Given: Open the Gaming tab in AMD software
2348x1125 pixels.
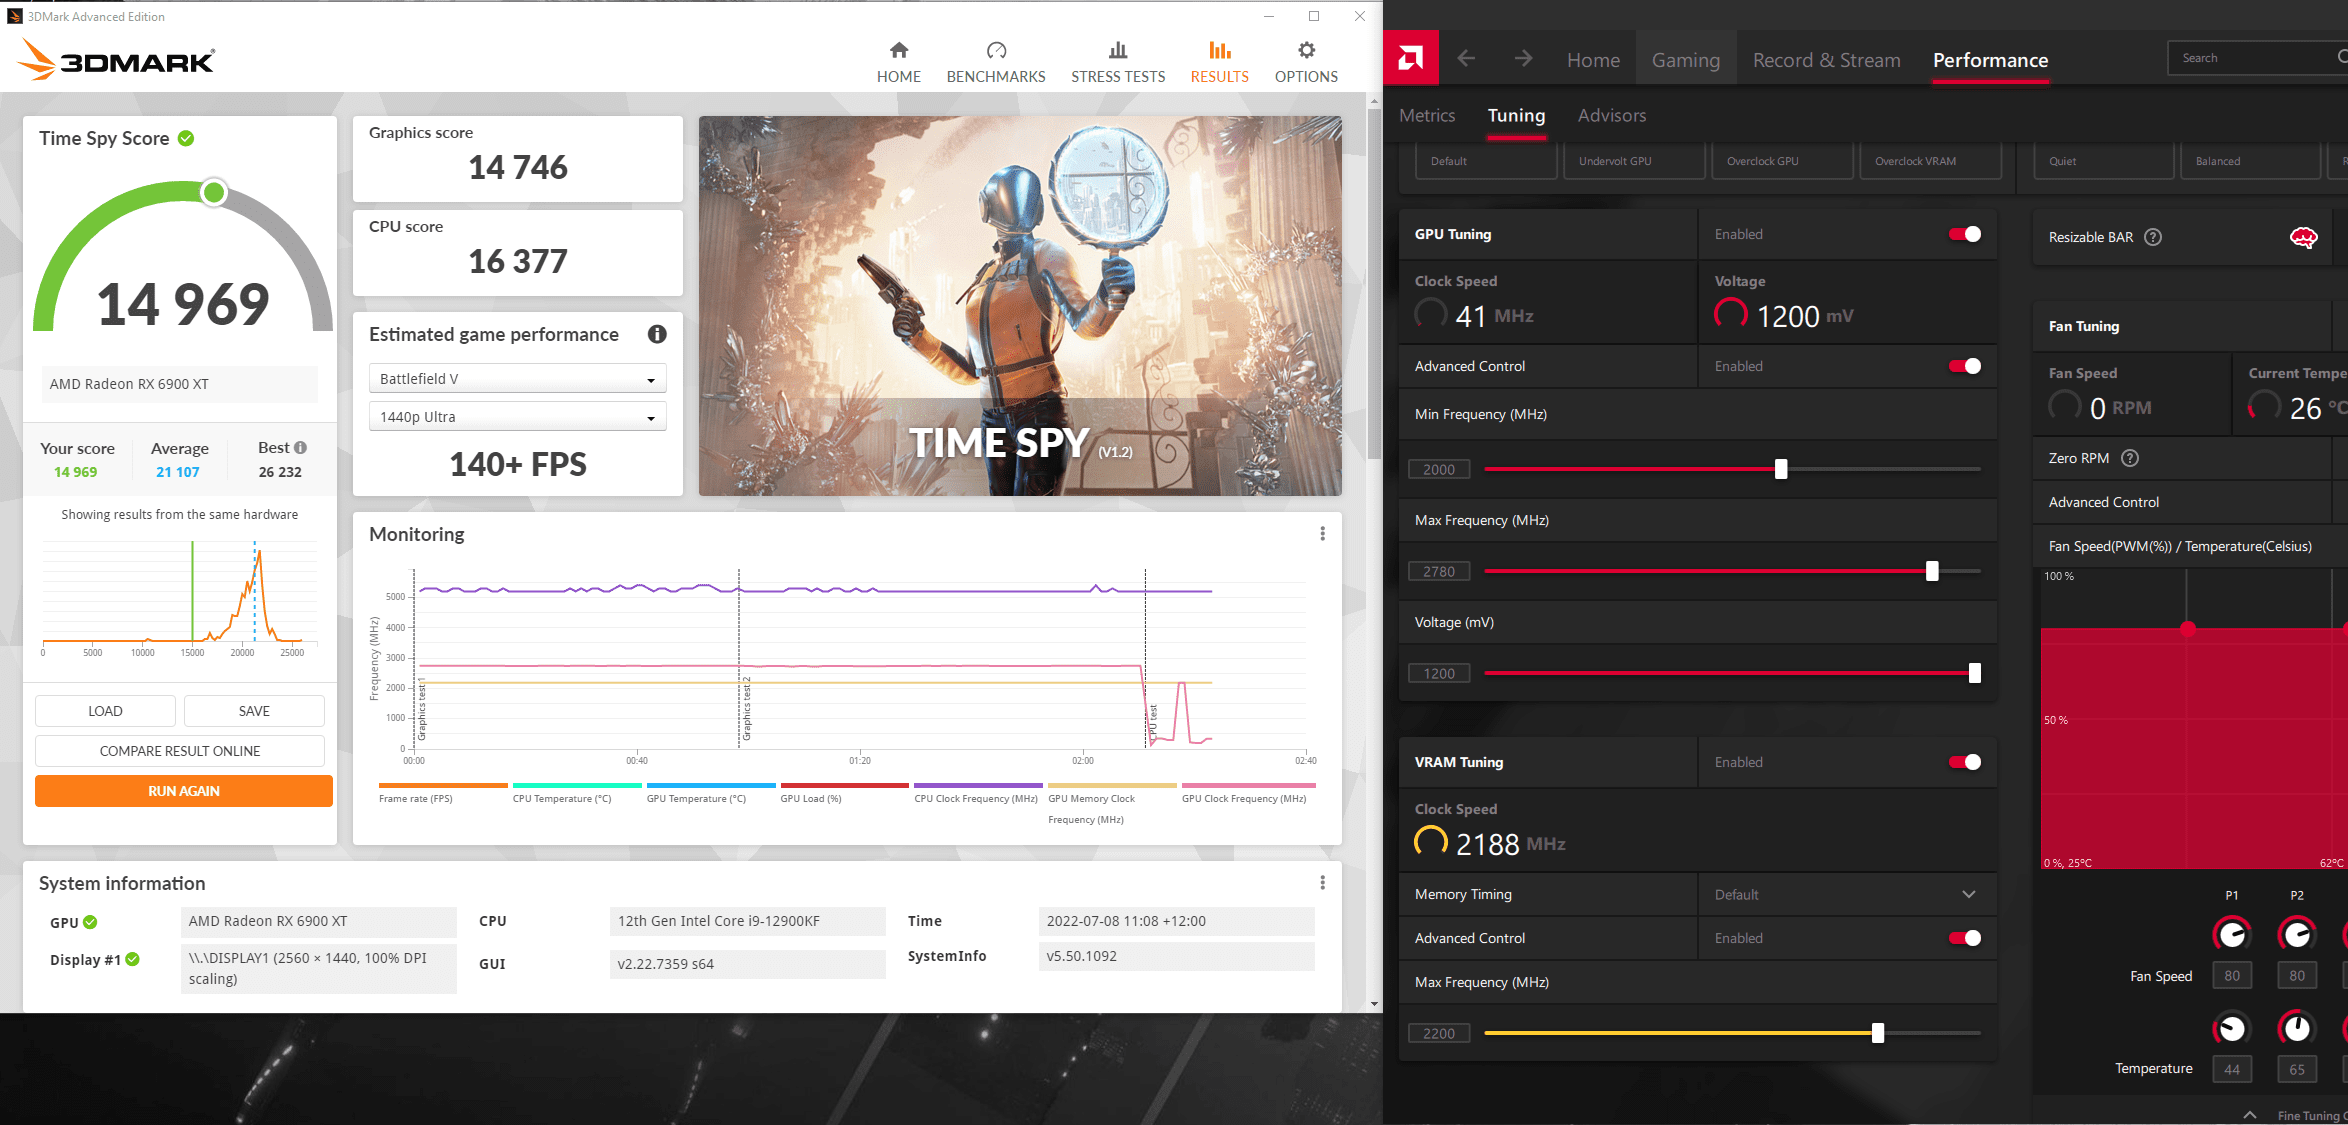Looking at the screenshot, I should (x=1686, y=60).
